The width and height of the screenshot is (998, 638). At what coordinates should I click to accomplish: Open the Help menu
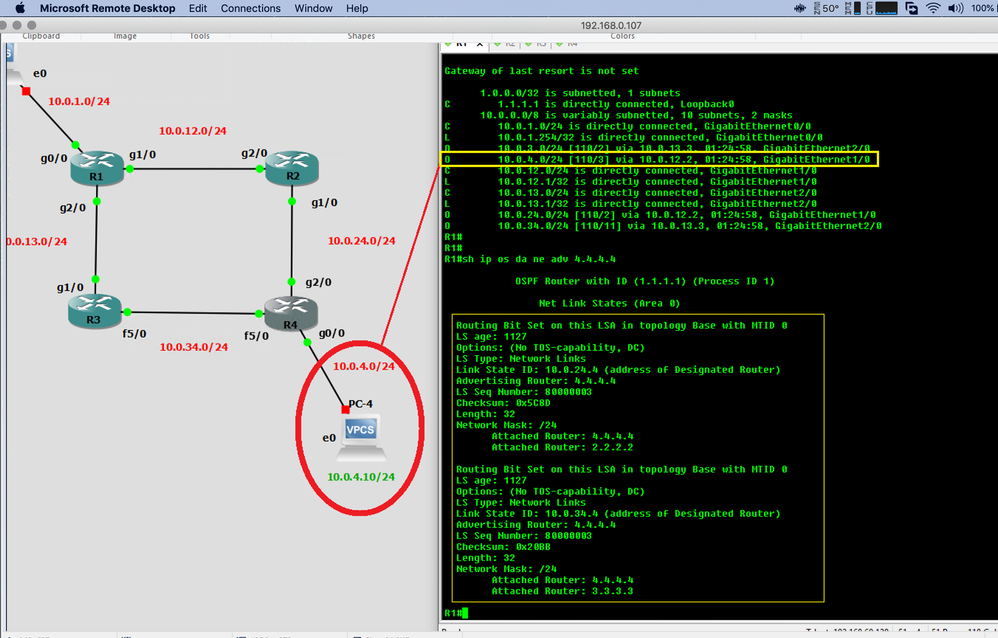pos(357,8)
